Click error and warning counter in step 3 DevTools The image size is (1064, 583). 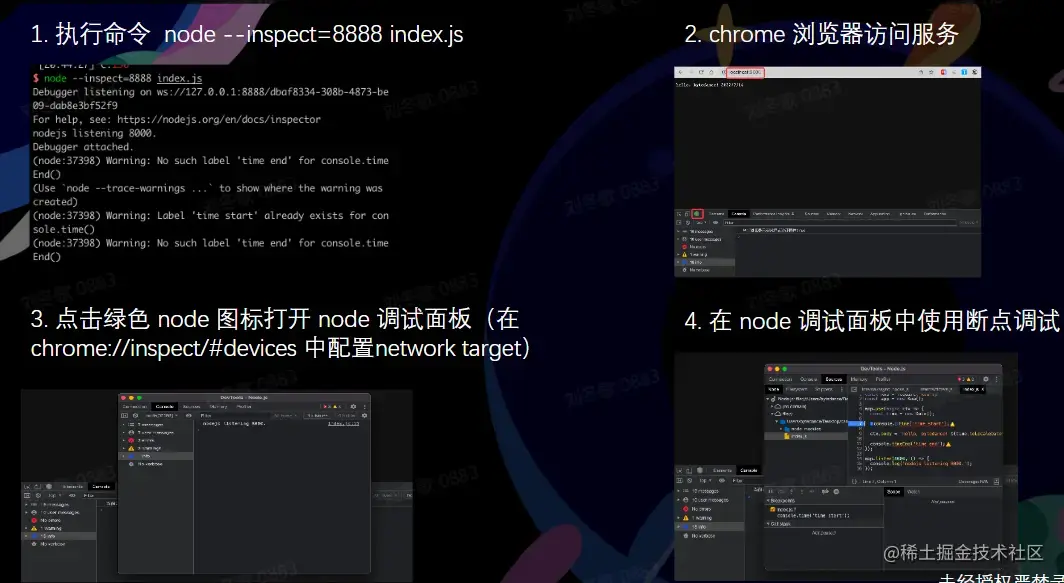click(332, 407)
